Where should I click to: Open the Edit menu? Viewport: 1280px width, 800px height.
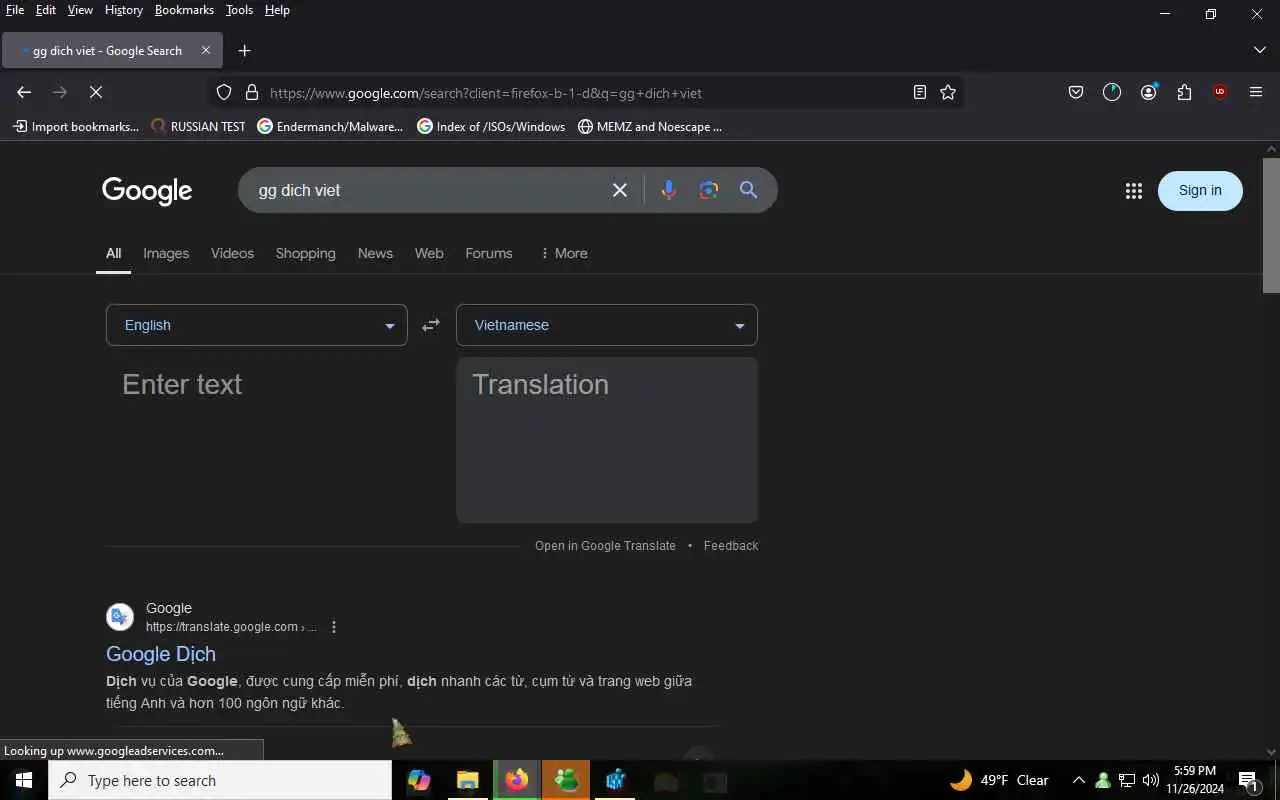pos(46,10)
